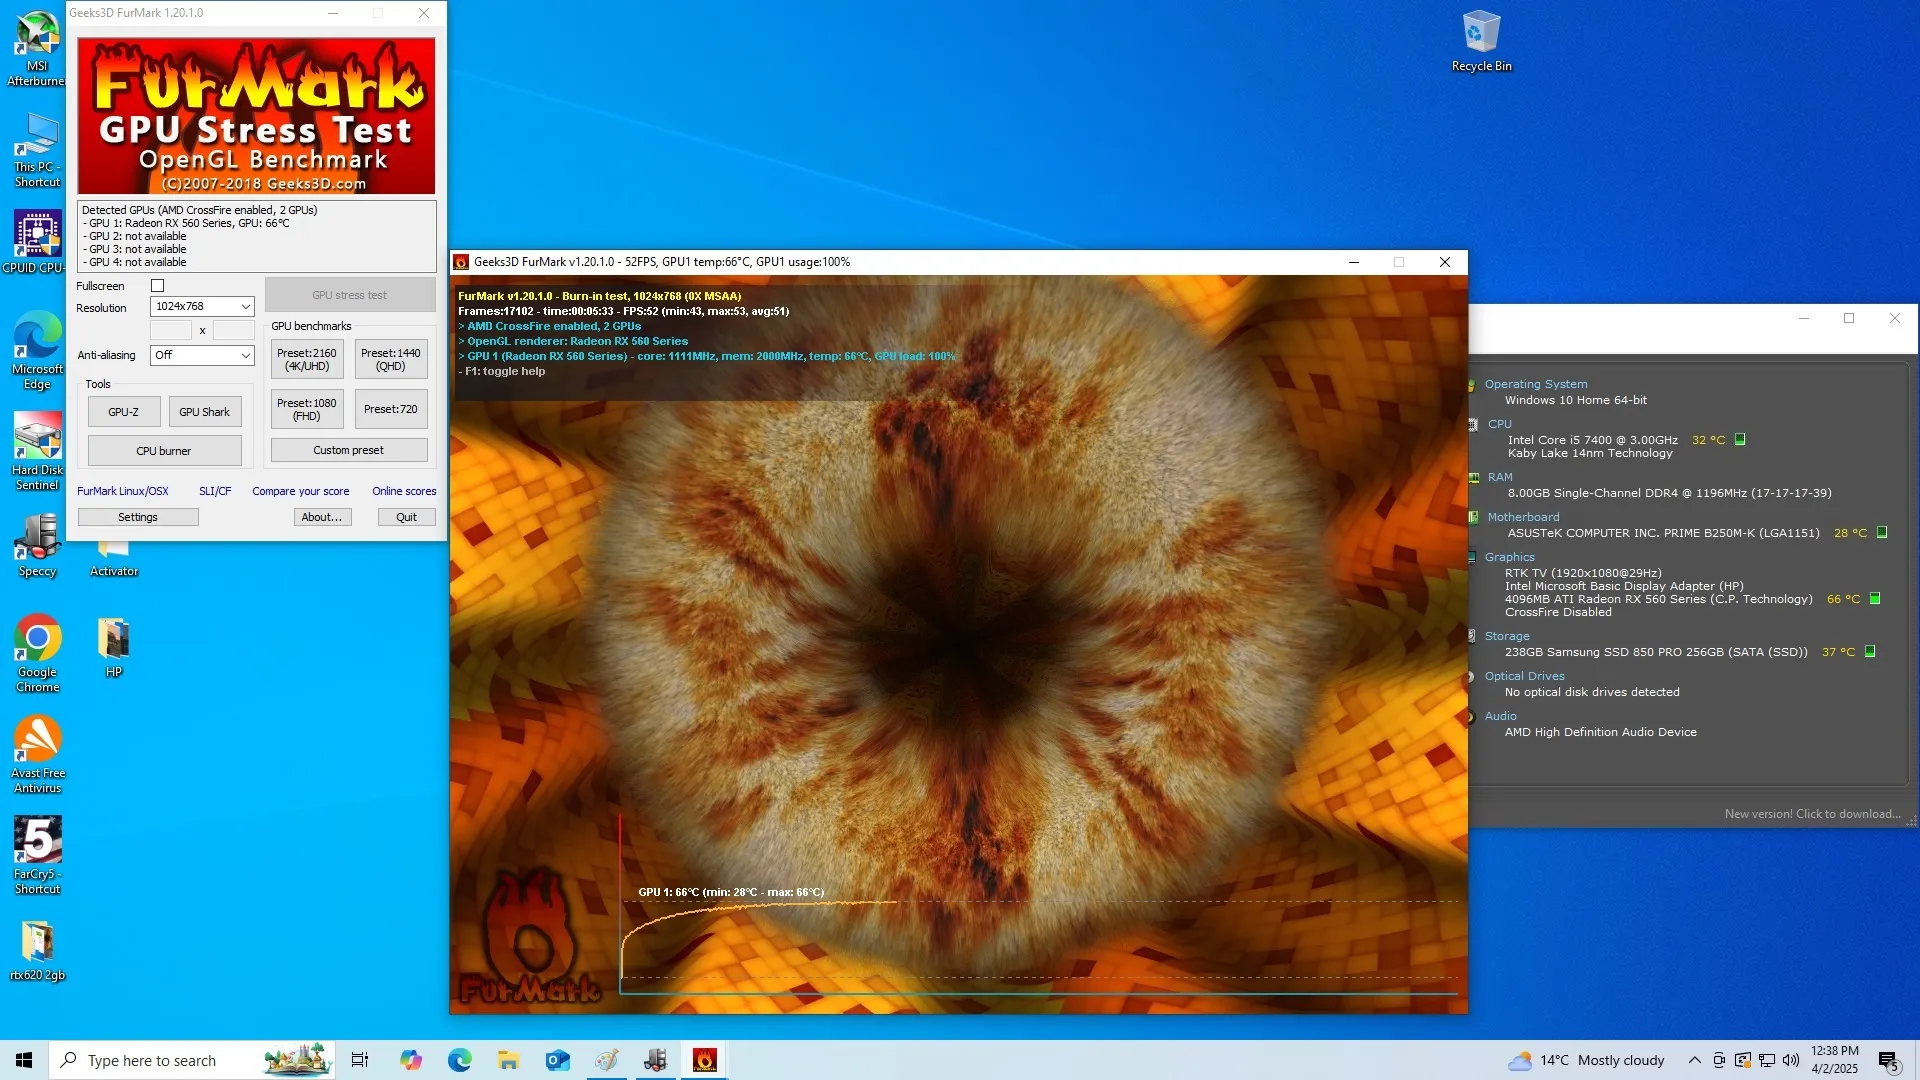Run Preset:1440 (QHD) benchmark
The height and width of the screenshot is (1080, 1920).
pos(391,359)
